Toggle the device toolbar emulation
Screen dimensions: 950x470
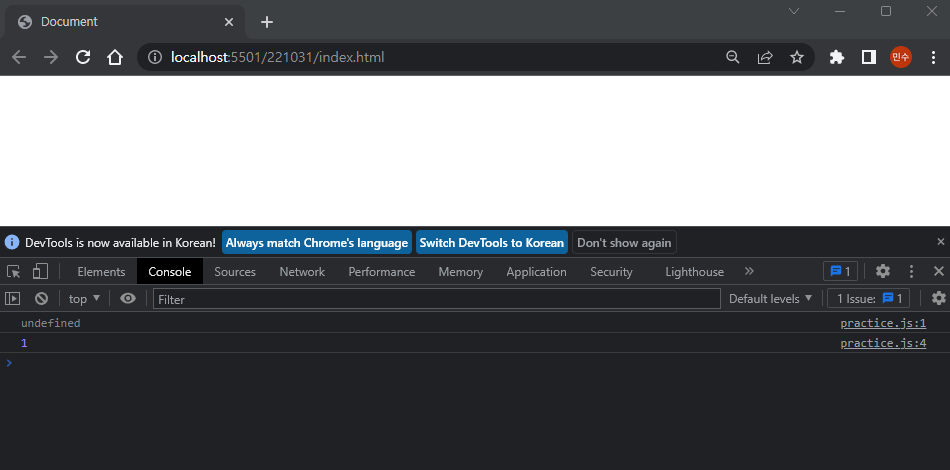tap(40, 271)
